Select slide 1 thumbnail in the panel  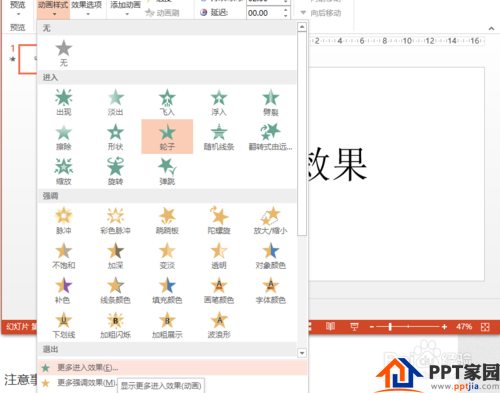pos(28,59)
